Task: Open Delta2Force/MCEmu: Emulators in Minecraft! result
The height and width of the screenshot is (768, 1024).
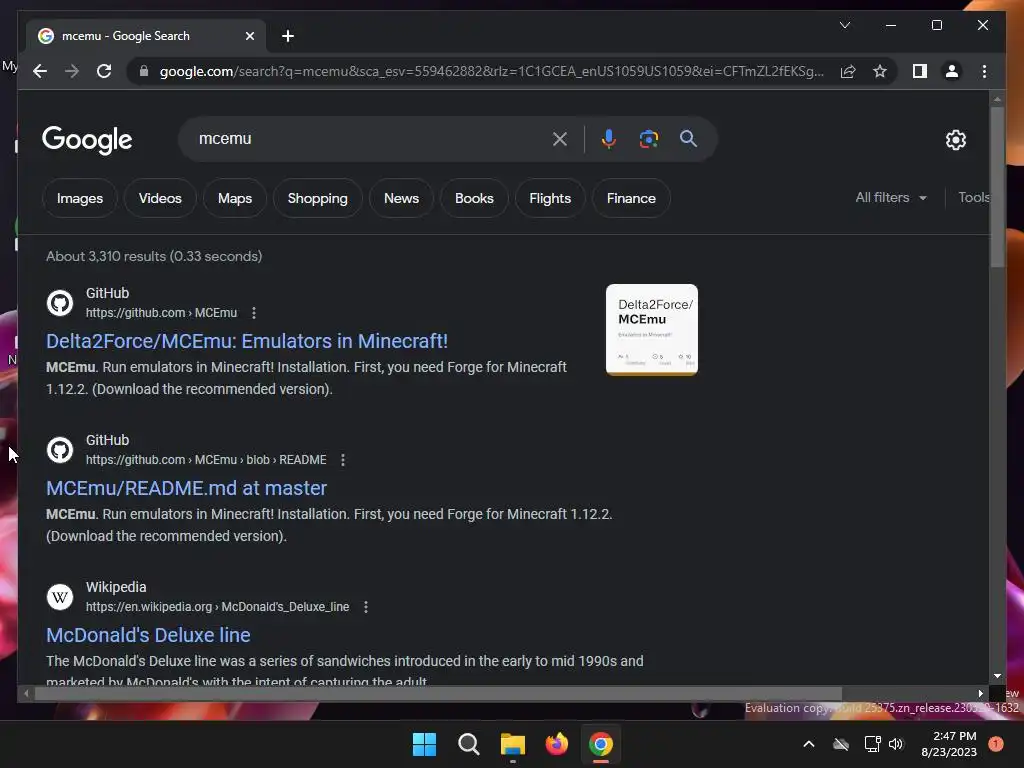Action: point(247,341)
